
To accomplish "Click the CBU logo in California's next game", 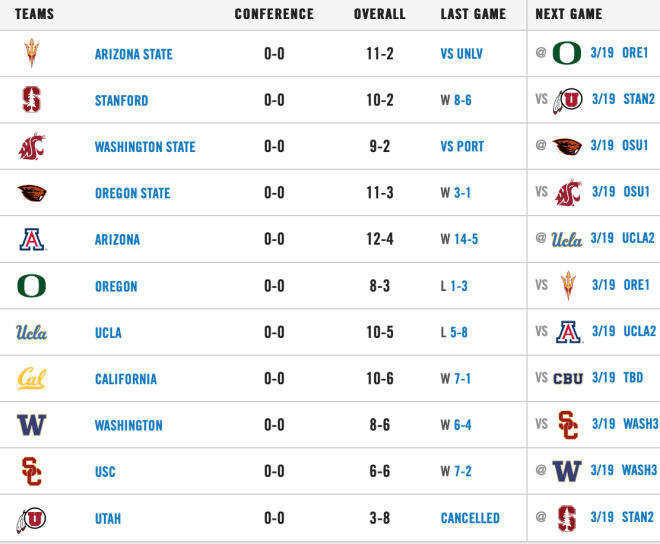I will click(568, 379).
